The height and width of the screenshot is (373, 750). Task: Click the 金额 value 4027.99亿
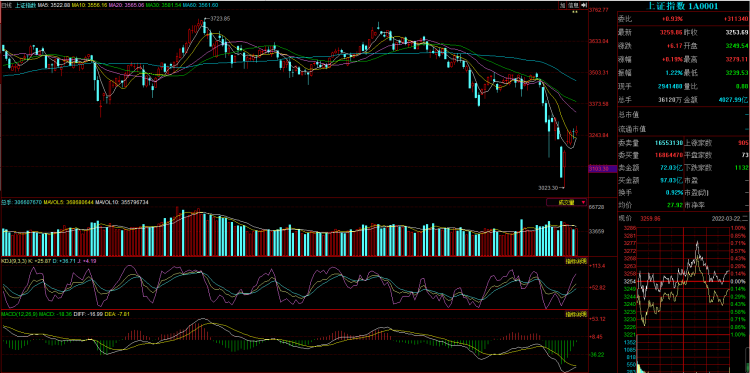coord(733,99)
